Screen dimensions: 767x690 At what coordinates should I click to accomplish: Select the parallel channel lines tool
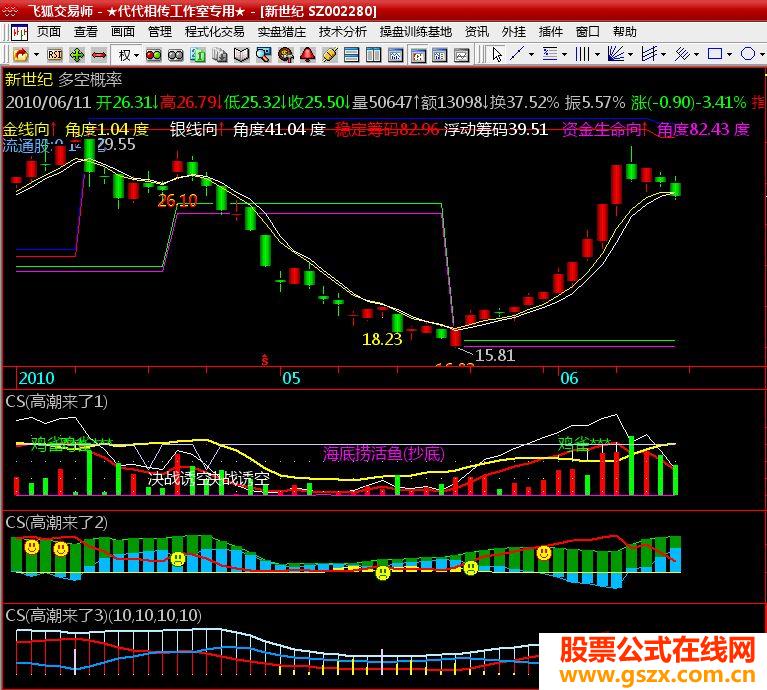point(649,54)
